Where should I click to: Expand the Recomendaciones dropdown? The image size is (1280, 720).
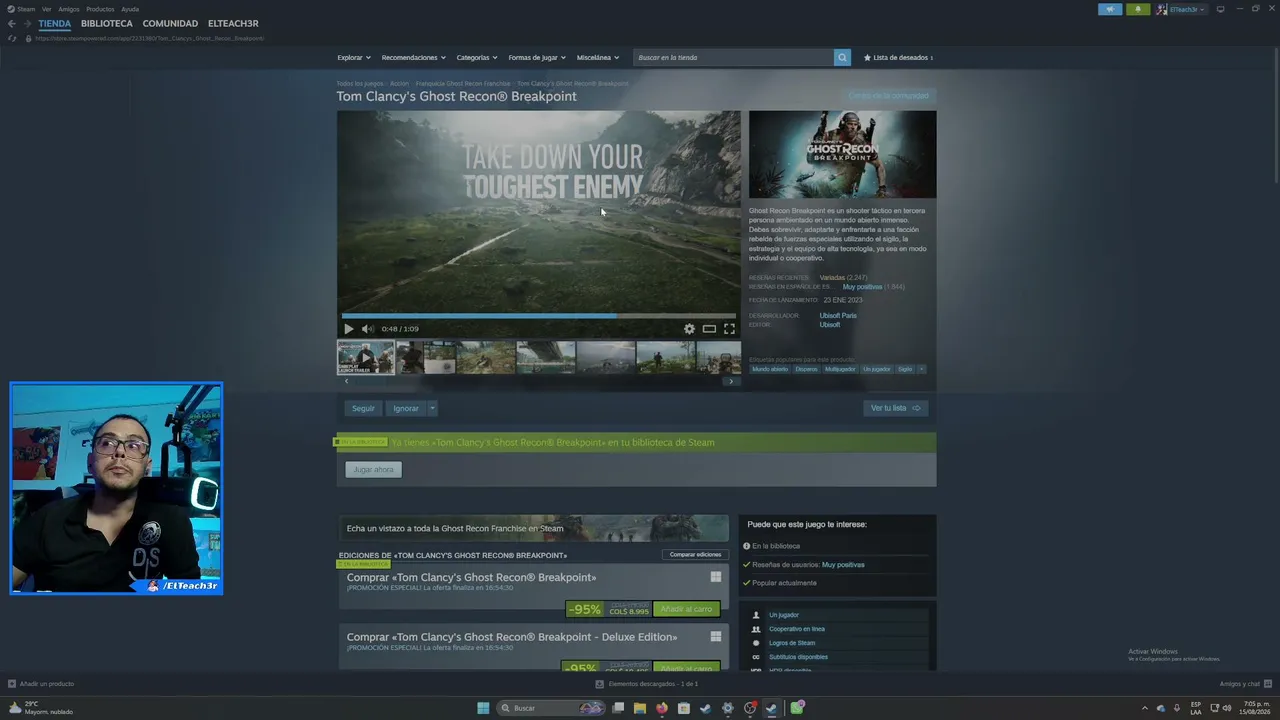414,58
